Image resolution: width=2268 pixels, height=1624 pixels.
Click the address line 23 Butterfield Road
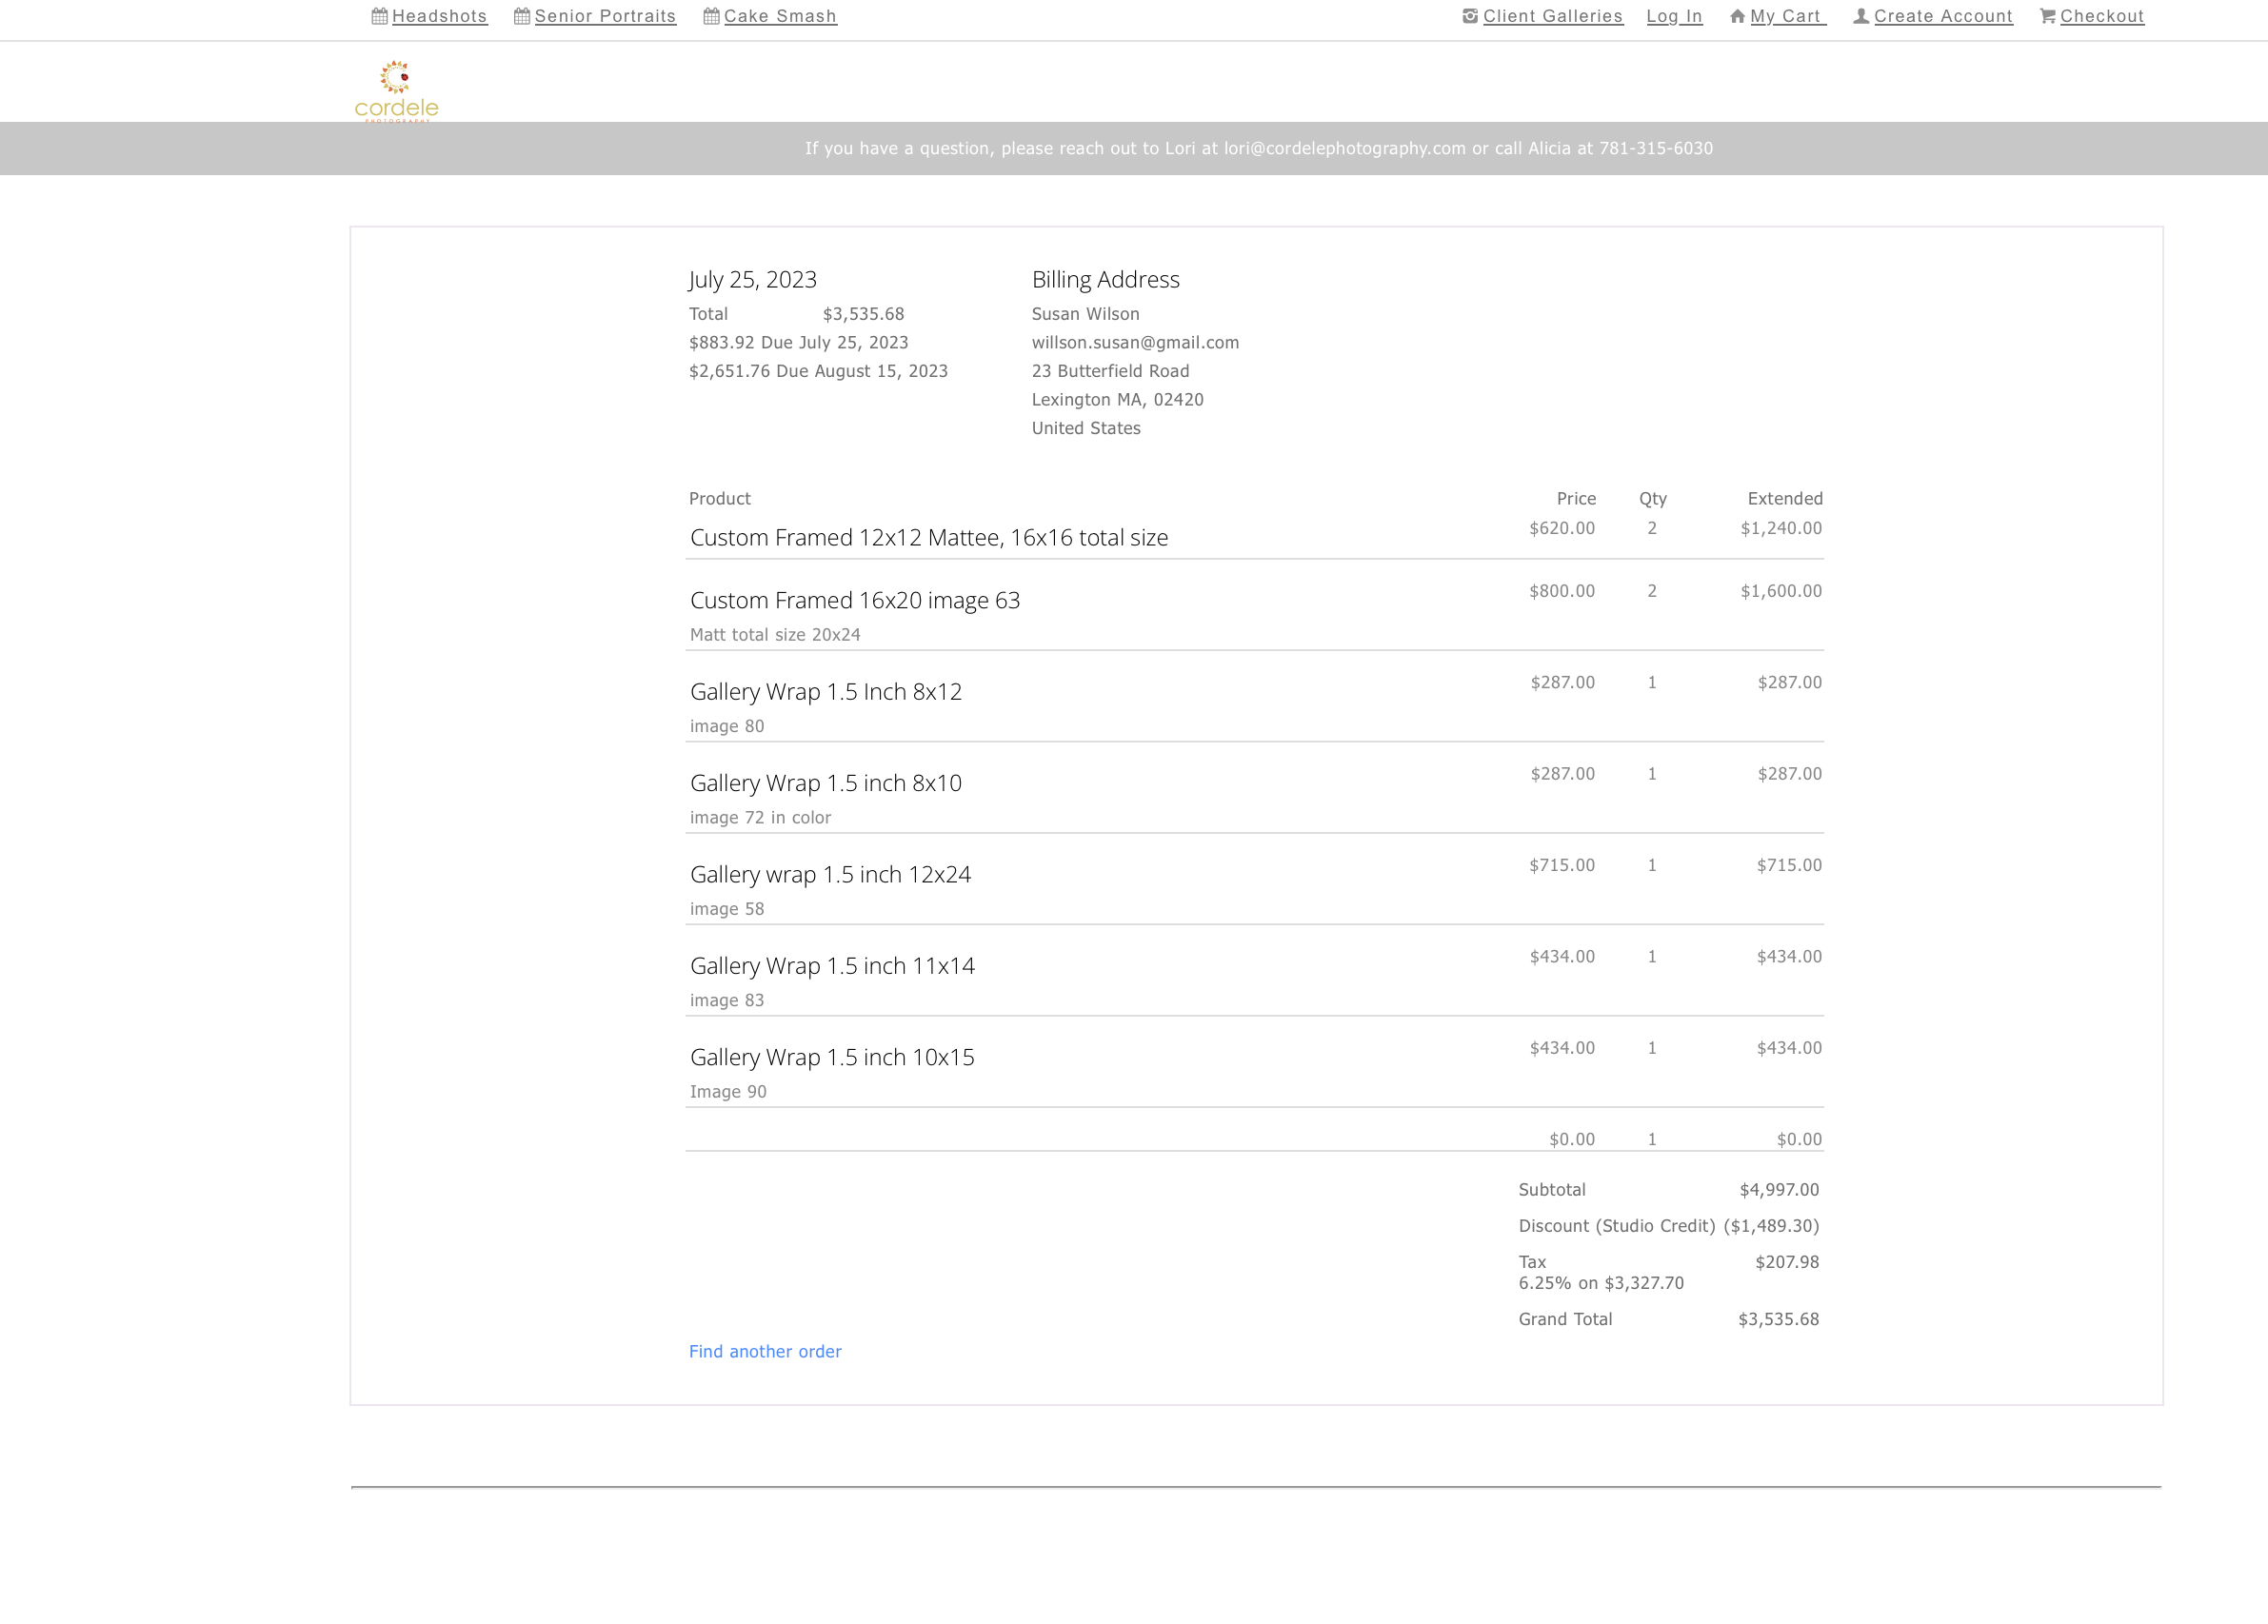1111,371
